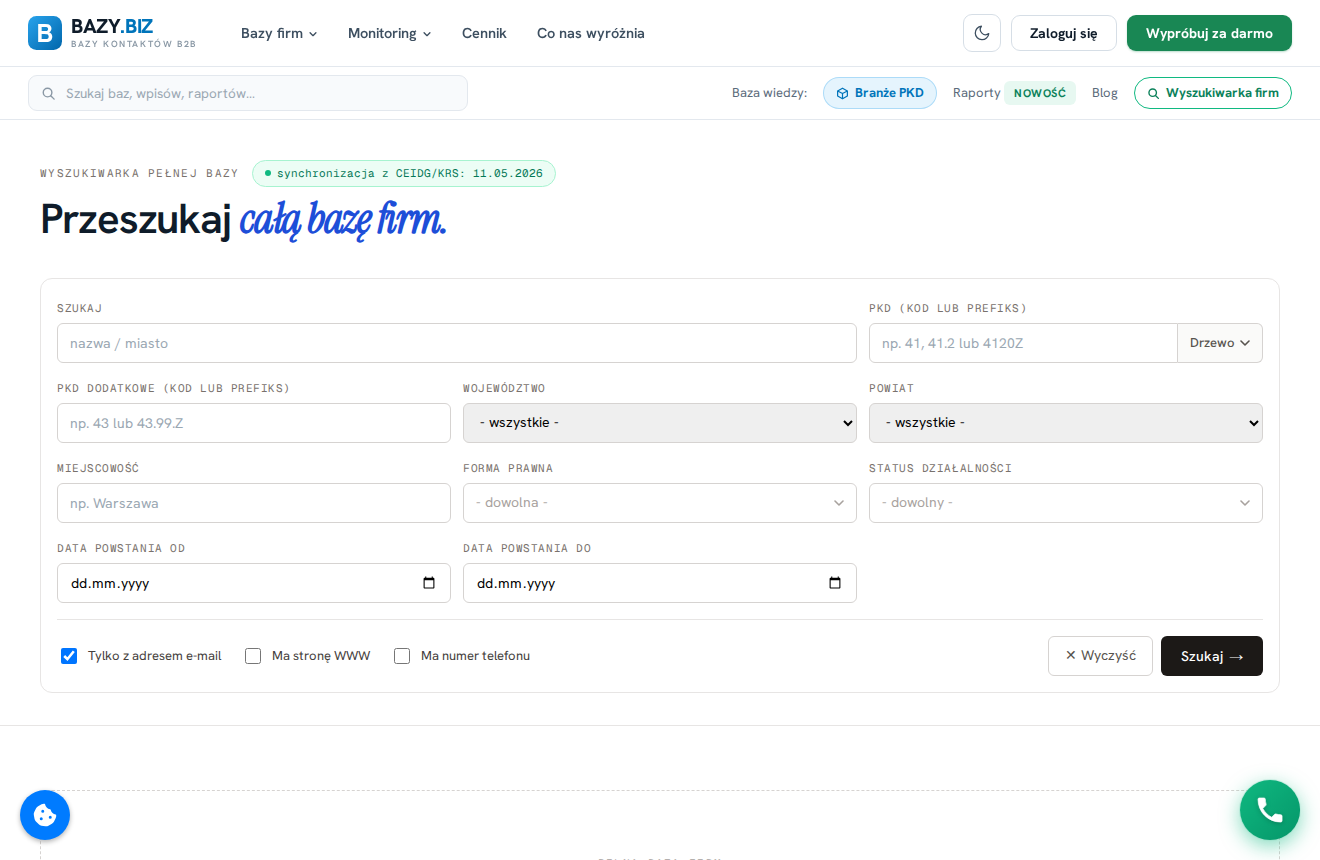The image size is (1320, 860).
Task: Click the Miejscowość input field
Action: tap(254, 503)
